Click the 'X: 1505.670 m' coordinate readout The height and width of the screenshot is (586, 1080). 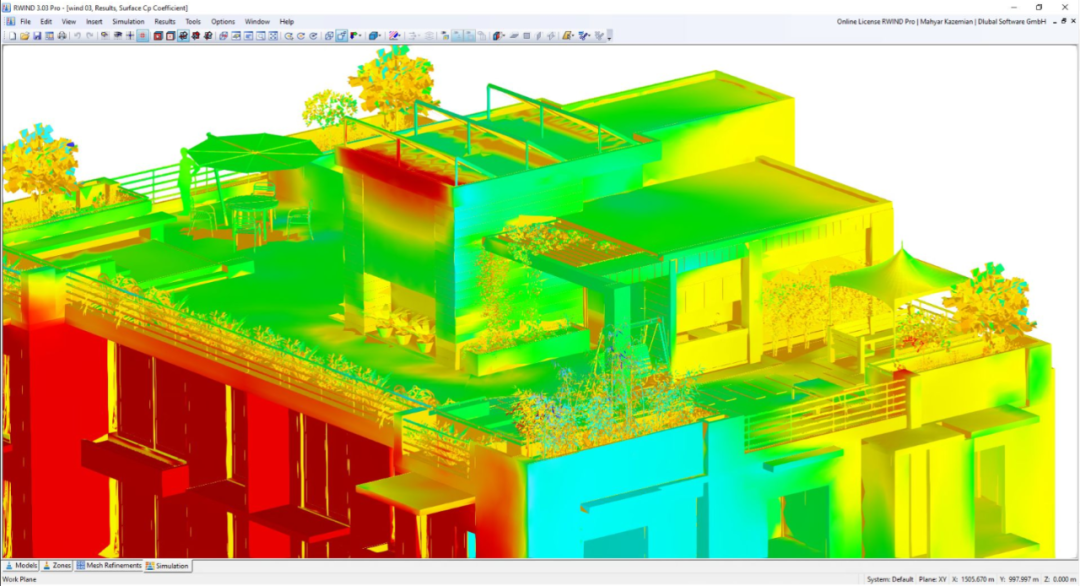(973, 580)
